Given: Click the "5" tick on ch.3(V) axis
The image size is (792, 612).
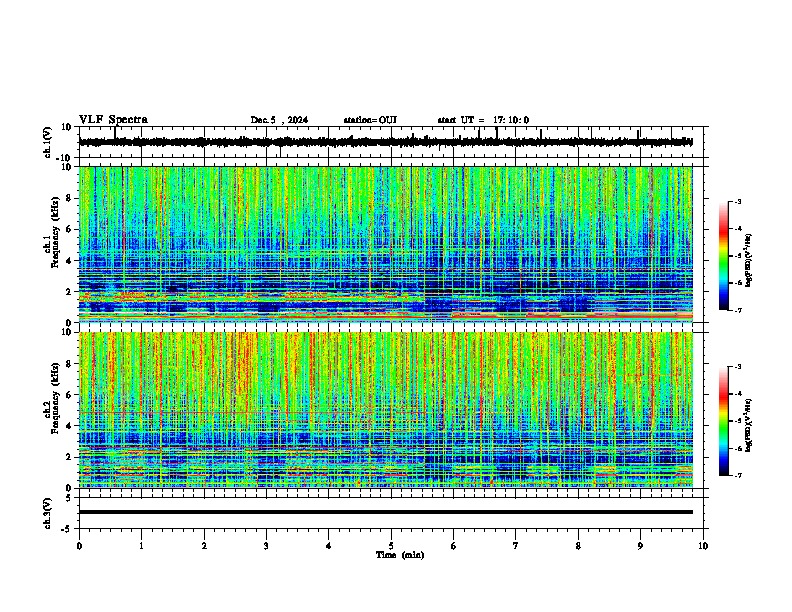Looking at the screenshot, I should click(x=69, y=498).
